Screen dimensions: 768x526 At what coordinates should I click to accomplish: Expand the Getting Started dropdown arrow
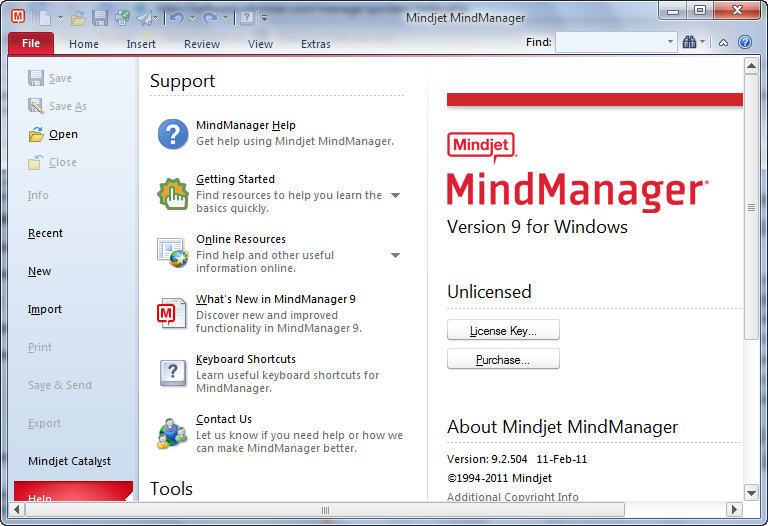(x=395, y=195)
